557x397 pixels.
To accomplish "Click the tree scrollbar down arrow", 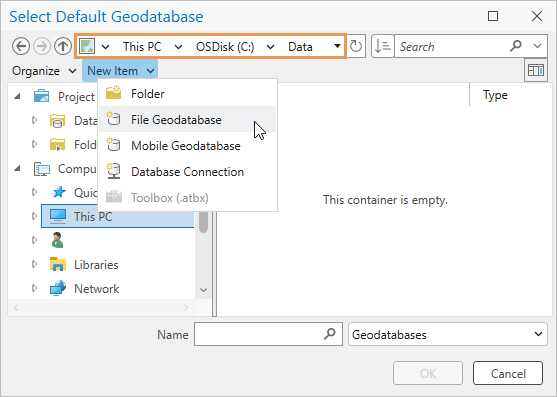I will (204, 290).
